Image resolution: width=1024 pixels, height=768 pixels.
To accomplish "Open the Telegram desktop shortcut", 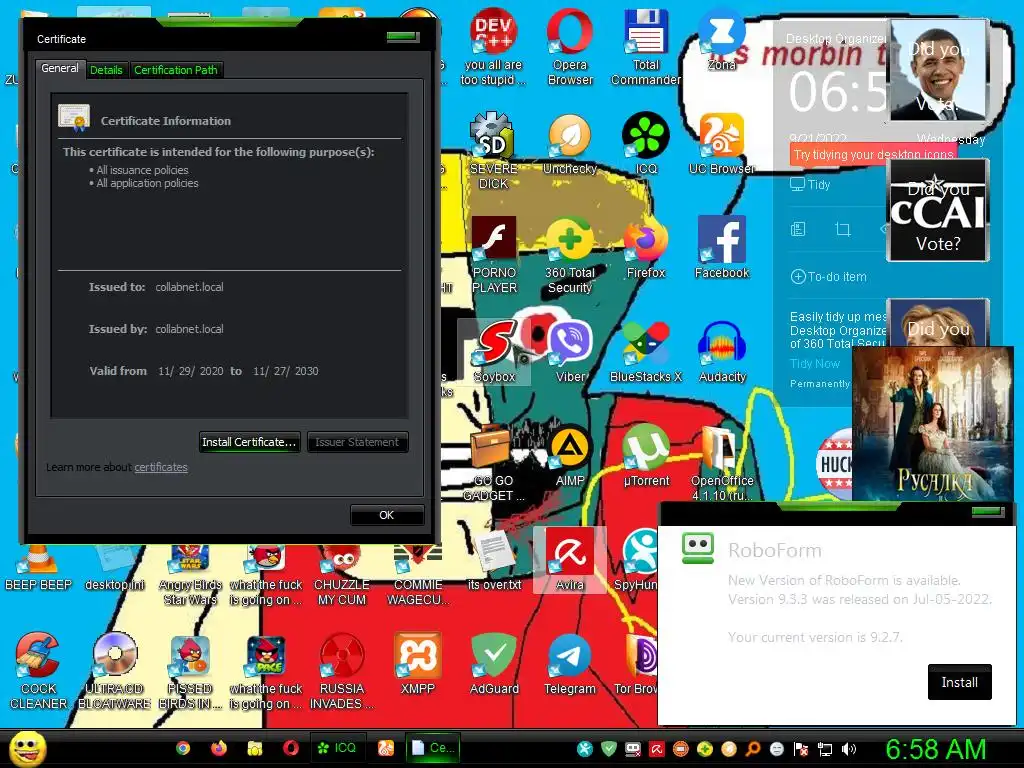I will coord(570,664).
